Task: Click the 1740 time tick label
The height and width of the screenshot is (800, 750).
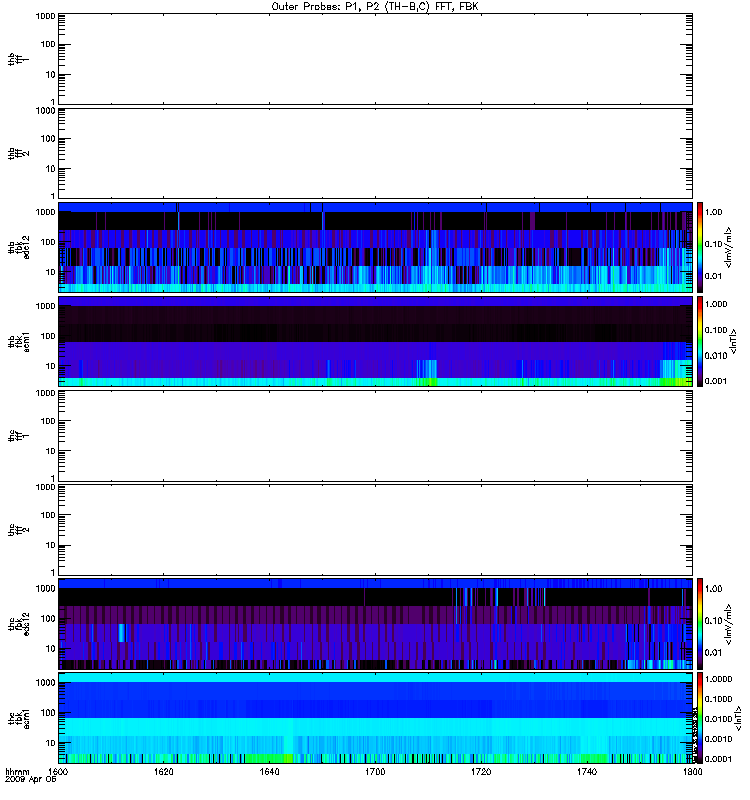Action: (587, 772)
